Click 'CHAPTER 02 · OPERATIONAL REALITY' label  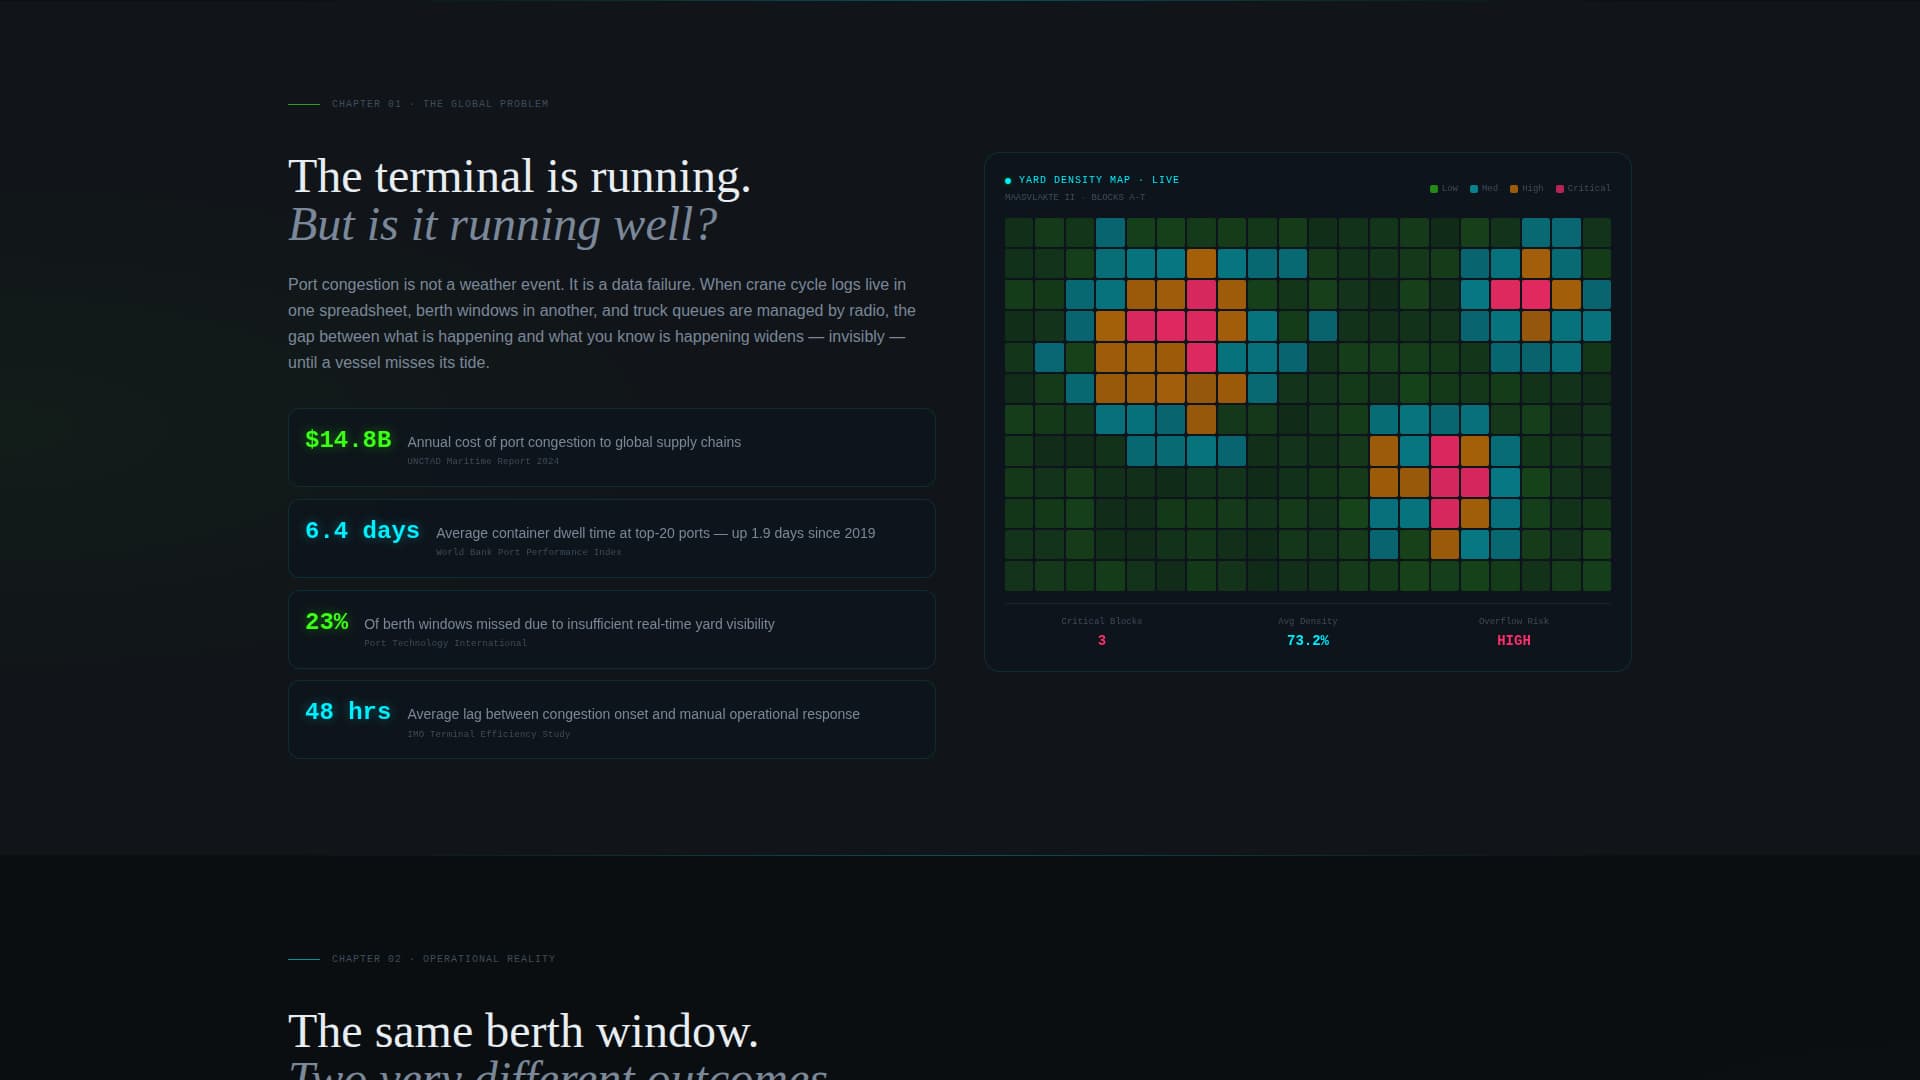(443, 959)
